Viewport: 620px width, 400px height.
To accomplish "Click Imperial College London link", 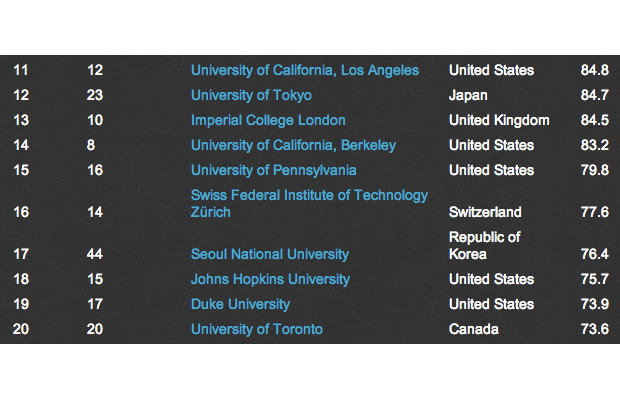I will [268, 121].
